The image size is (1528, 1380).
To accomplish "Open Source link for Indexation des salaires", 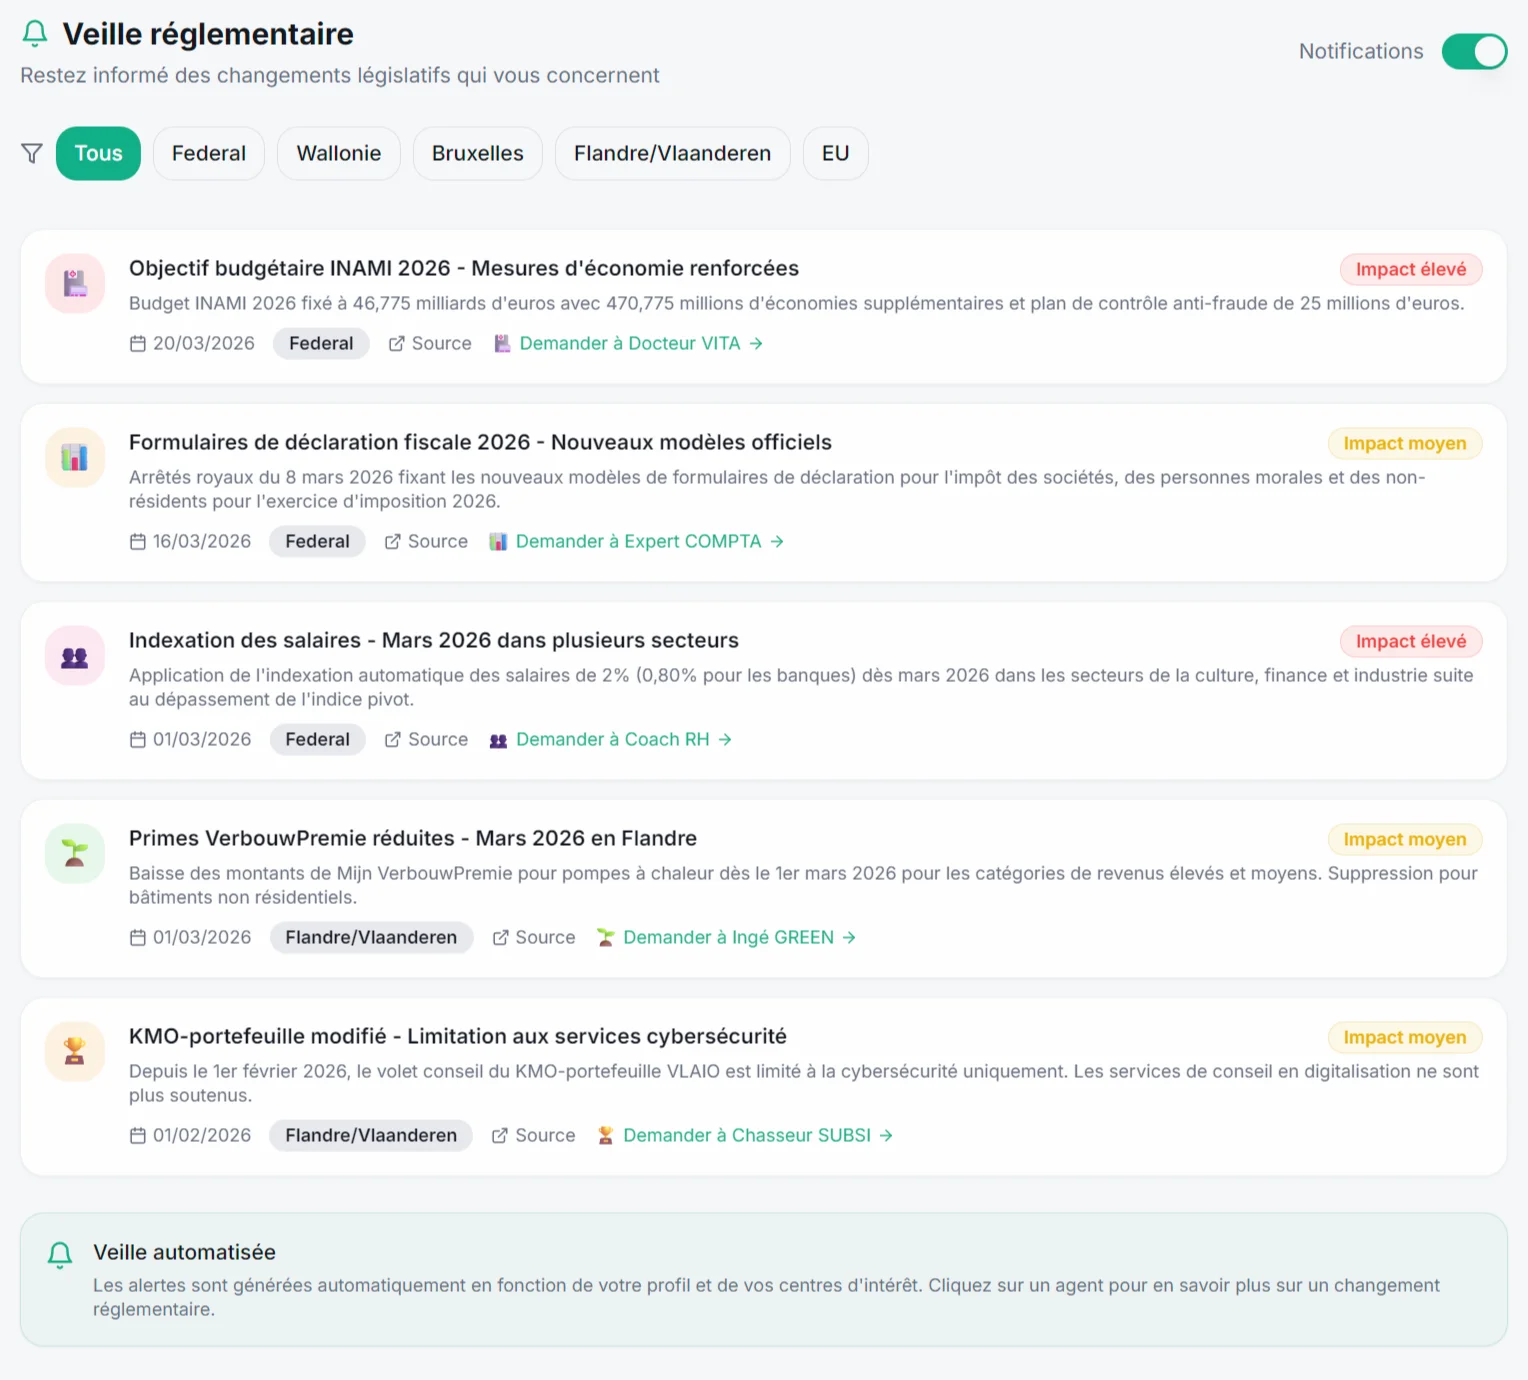I will (425, 739).
